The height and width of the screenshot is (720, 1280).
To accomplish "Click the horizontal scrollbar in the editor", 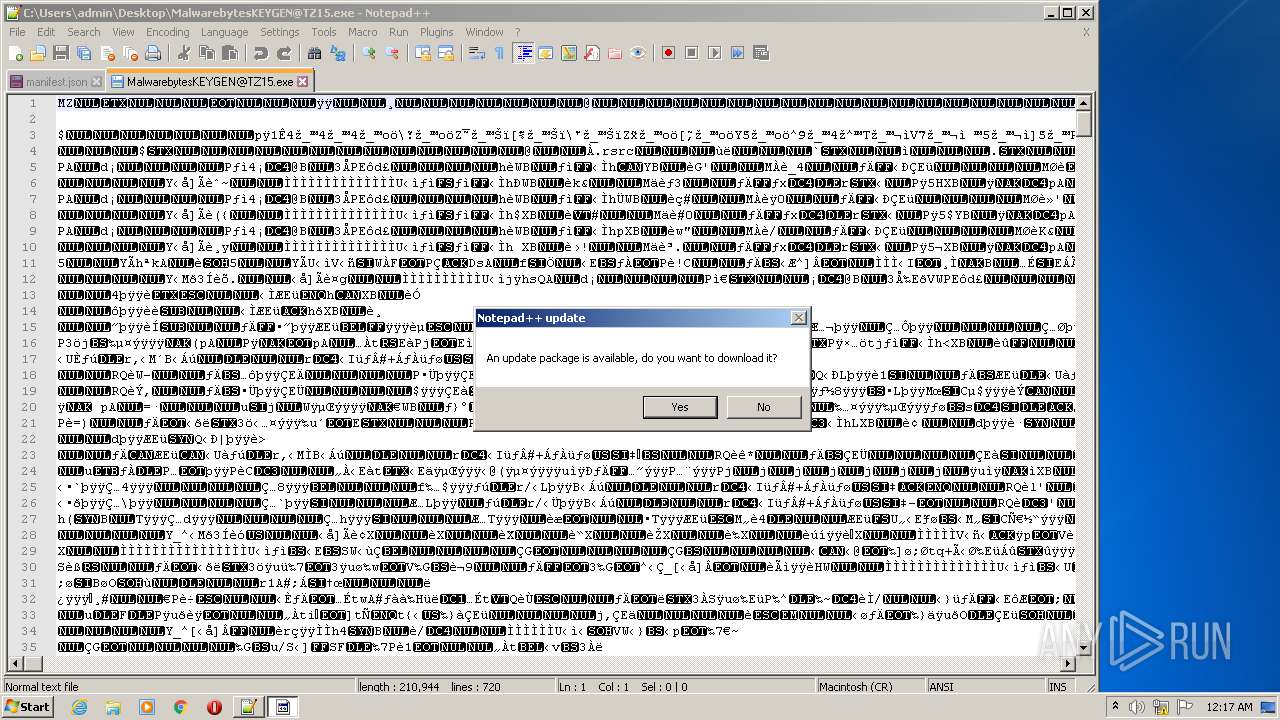I will [541, 664].
